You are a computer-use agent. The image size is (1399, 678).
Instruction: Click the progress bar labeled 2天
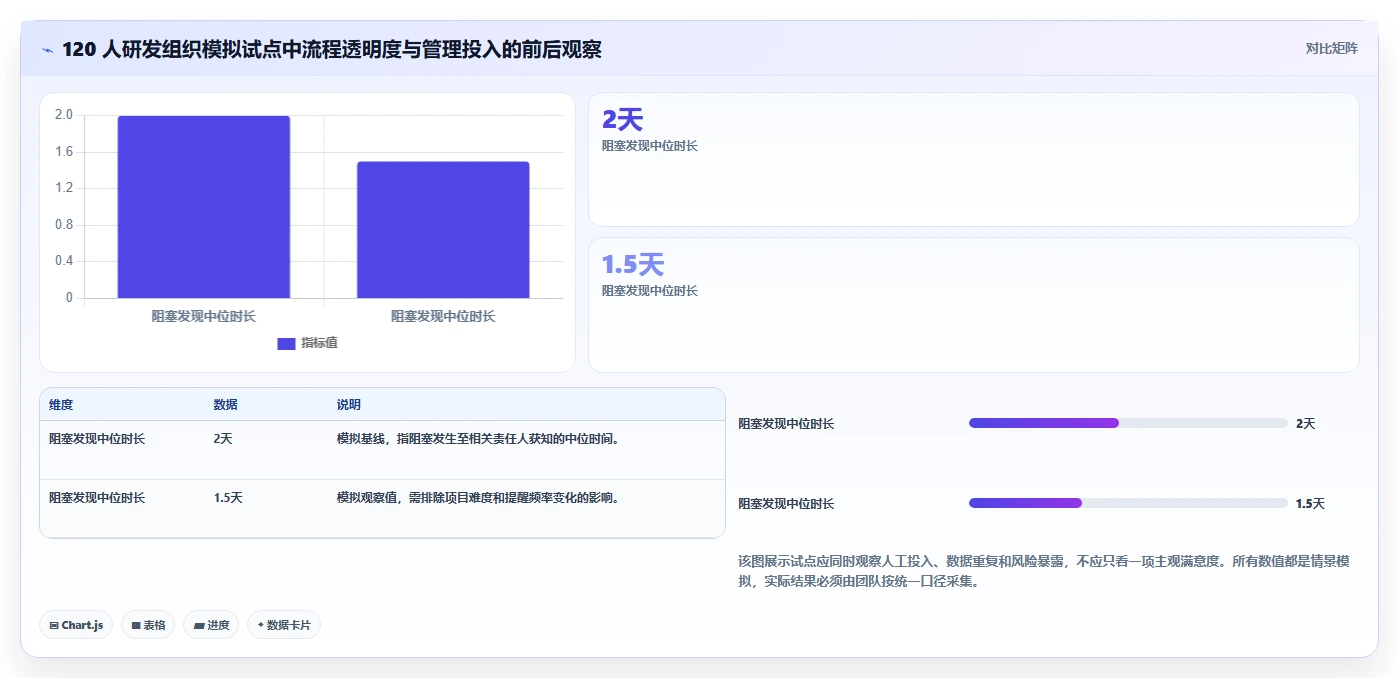[1128, 423]
